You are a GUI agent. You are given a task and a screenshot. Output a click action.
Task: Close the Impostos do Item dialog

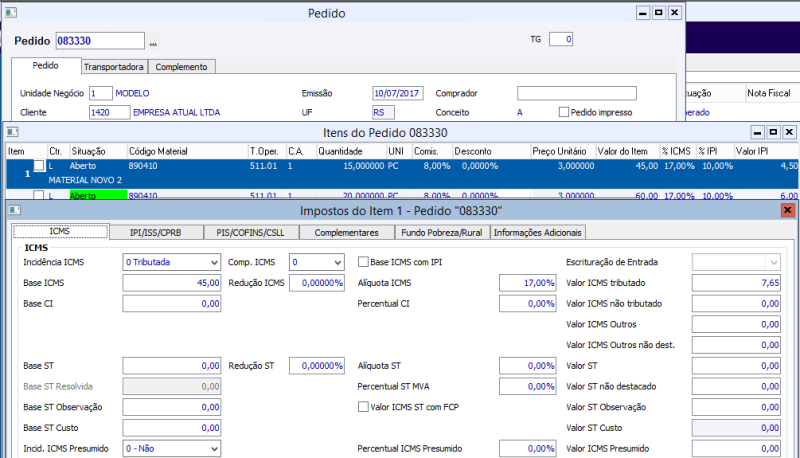(787, 210)
